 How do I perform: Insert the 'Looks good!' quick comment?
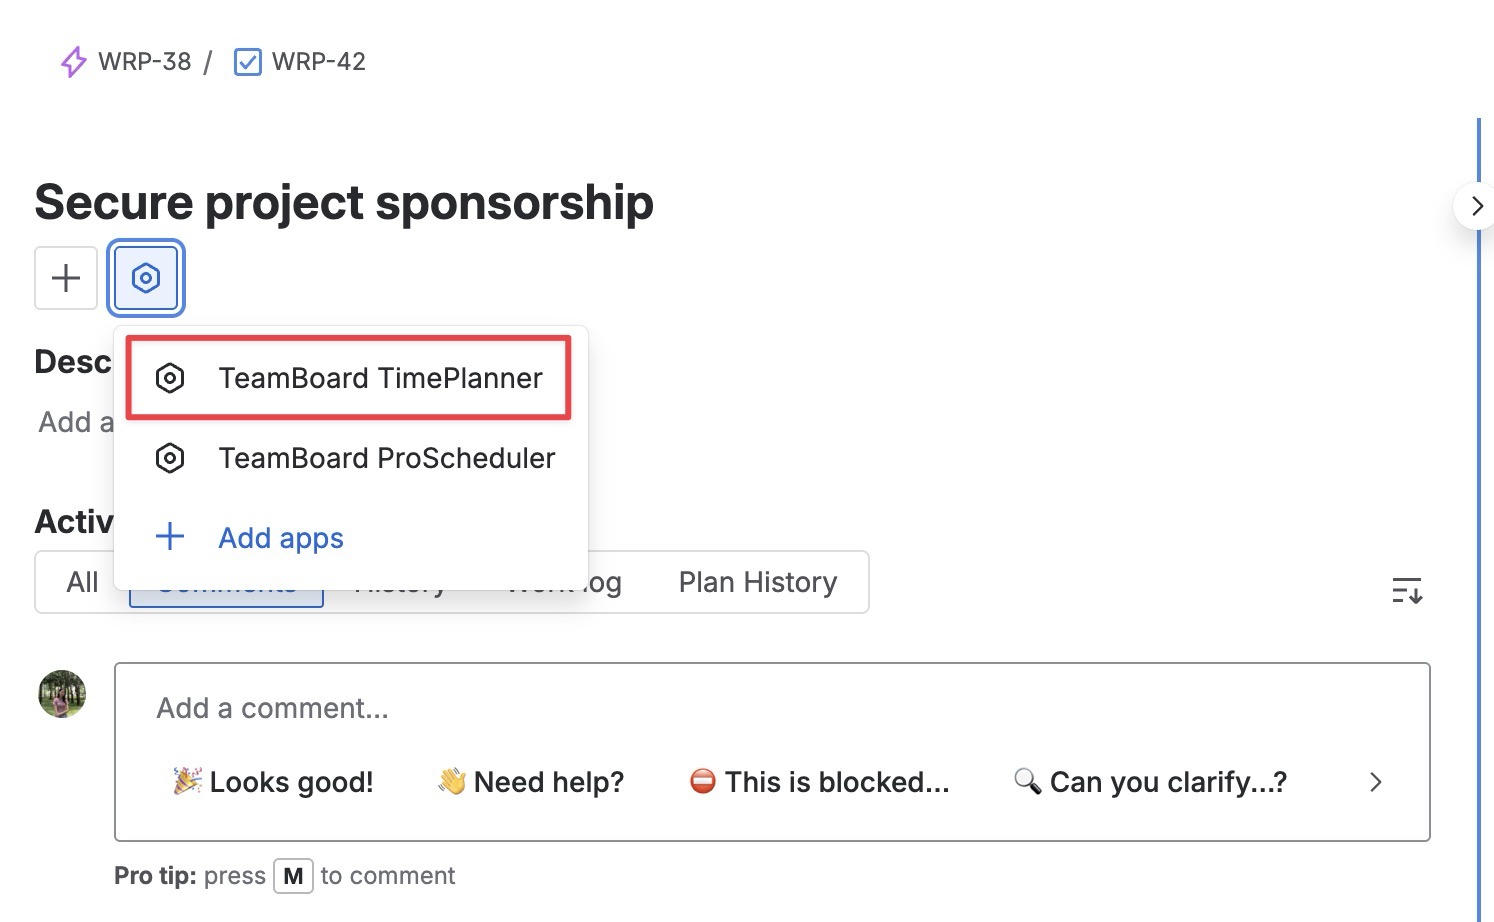[x=273, y=782]
